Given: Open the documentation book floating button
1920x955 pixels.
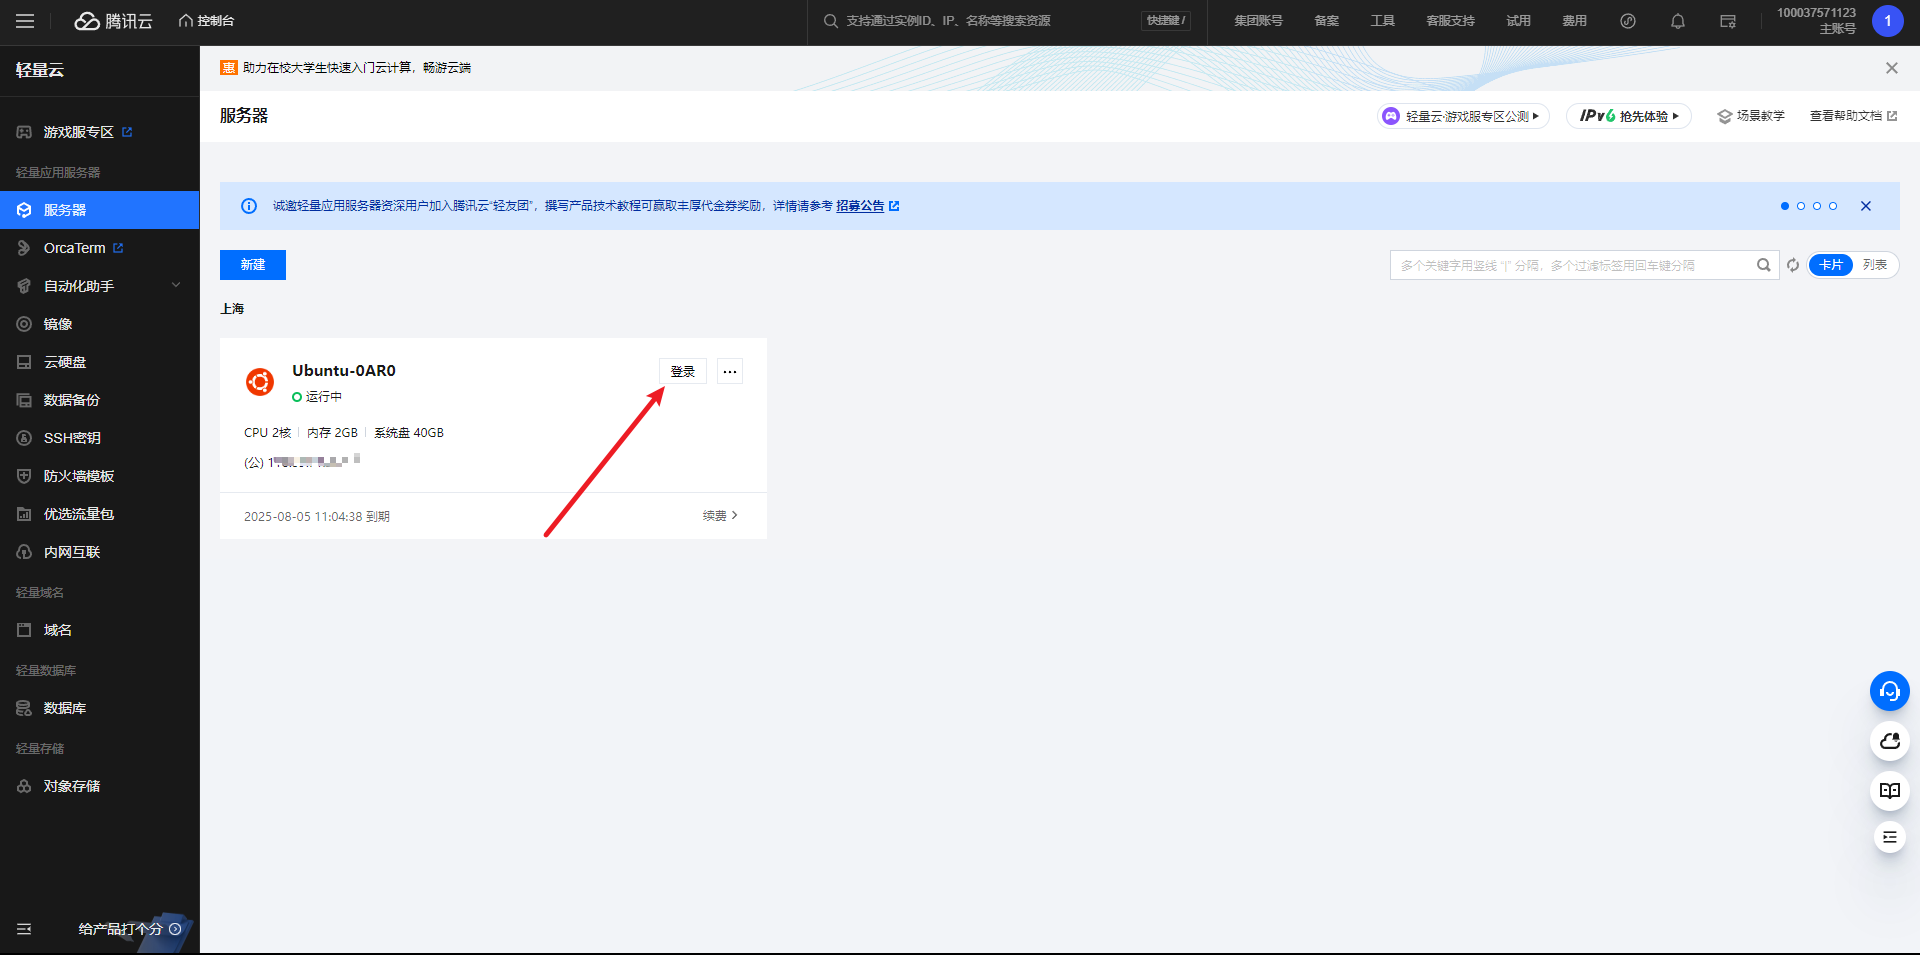Looking at the screenshot, I should pyautogui.click(x=1890, y=791).
